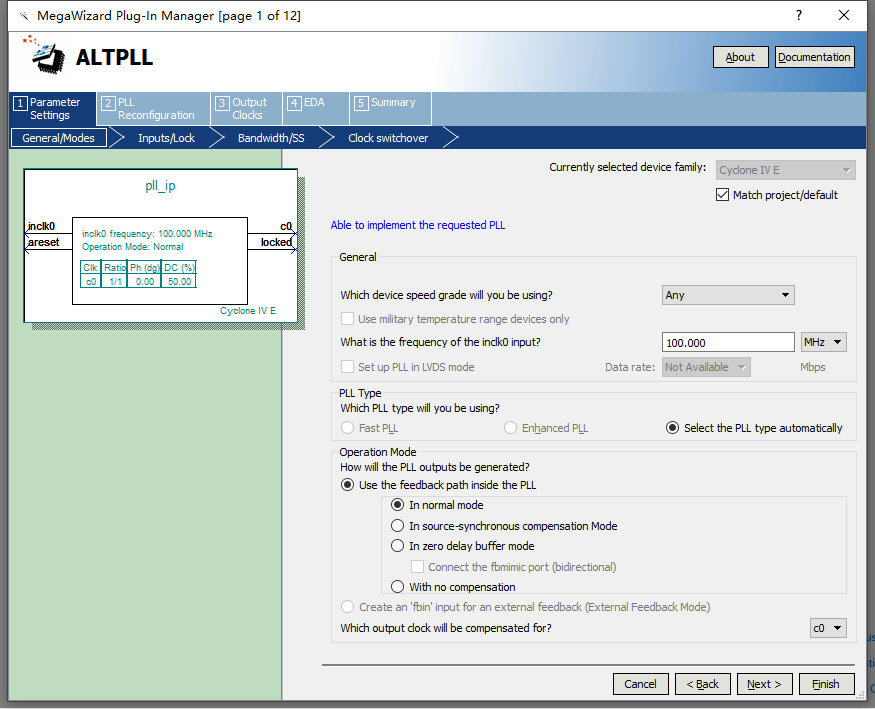The width and height of the screenshot is (875, 709).
Task: Select source-synchronous compensation Mode
Action: 397,525
